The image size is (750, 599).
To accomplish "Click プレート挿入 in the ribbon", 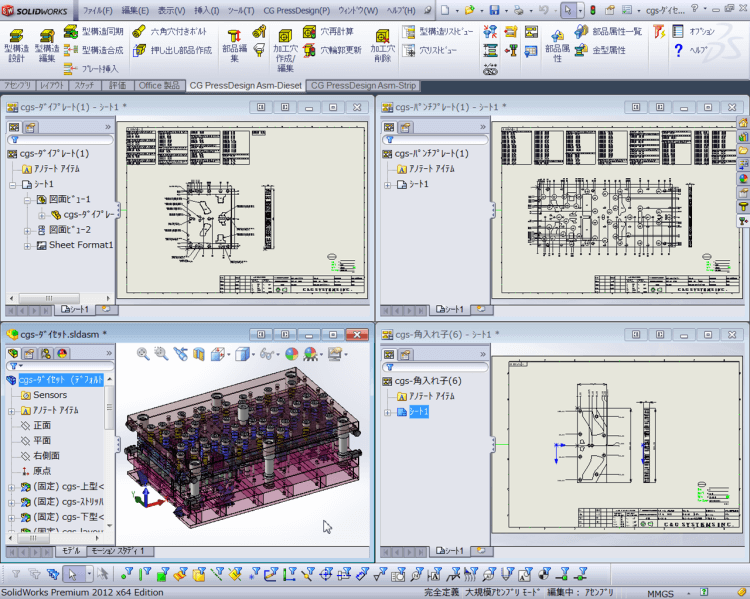I will 91,69.
